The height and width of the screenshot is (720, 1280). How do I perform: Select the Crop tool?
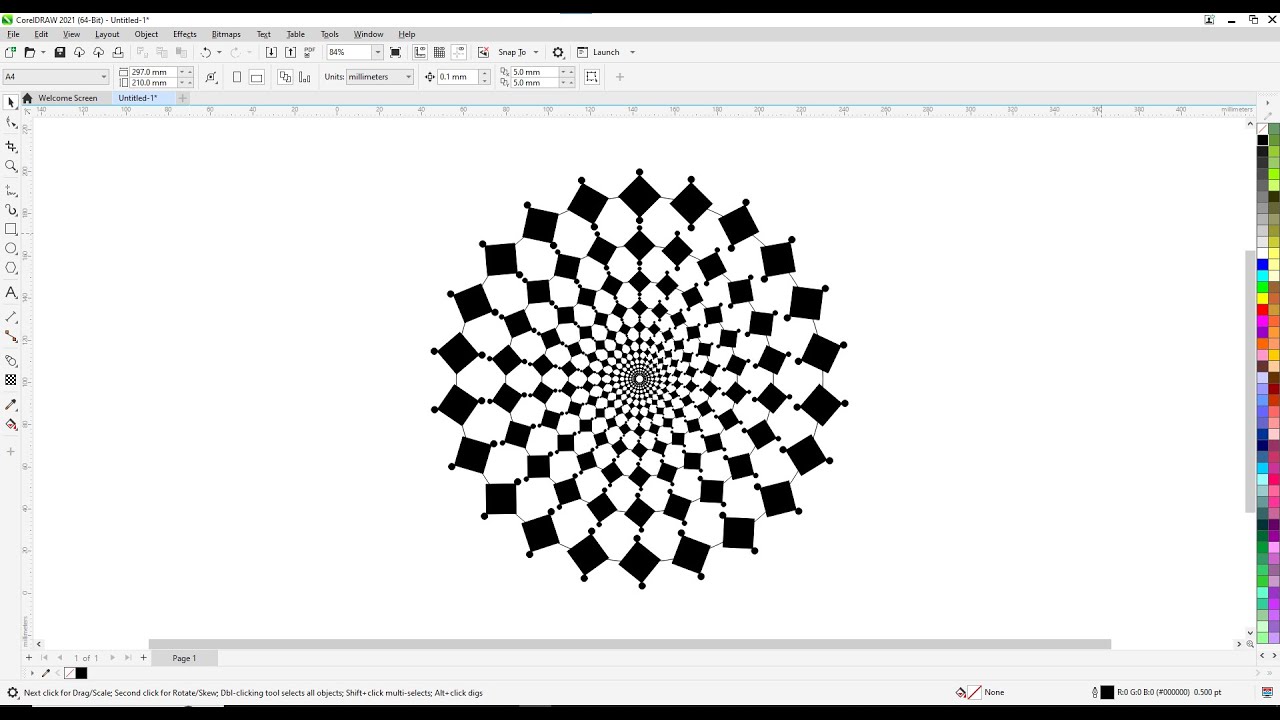pos(11,146)
